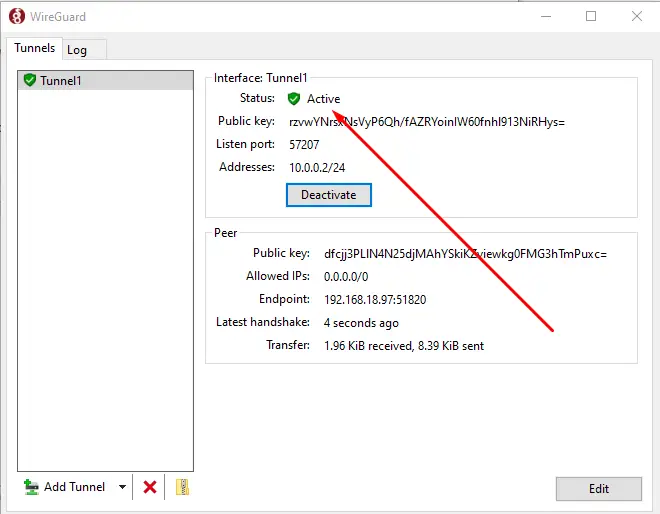Click the interface public key value

pos(426,122)
